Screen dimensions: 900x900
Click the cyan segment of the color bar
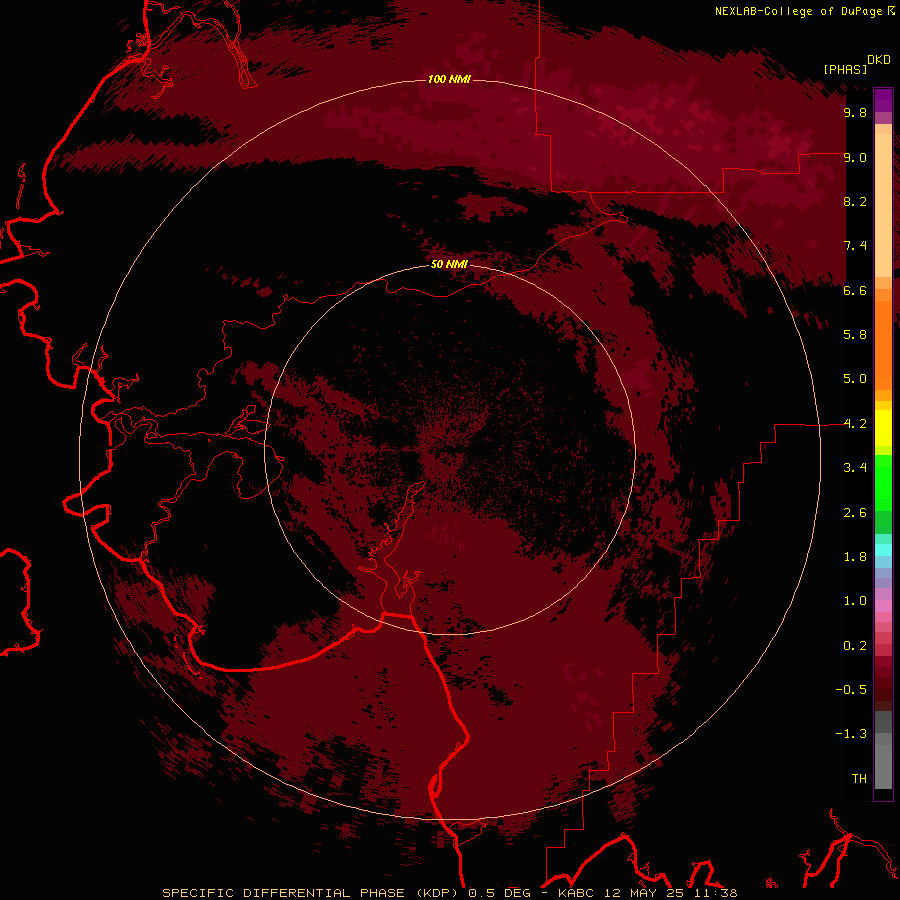(x=883, y=550)
